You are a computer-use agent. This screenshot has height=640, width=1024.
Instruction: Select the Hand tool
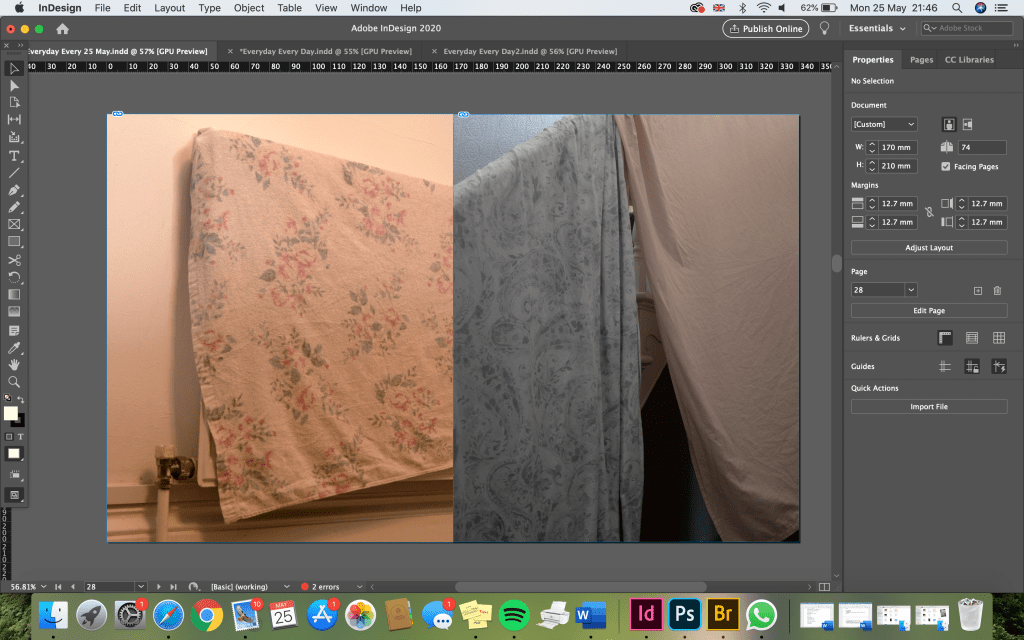coord(14,365)
